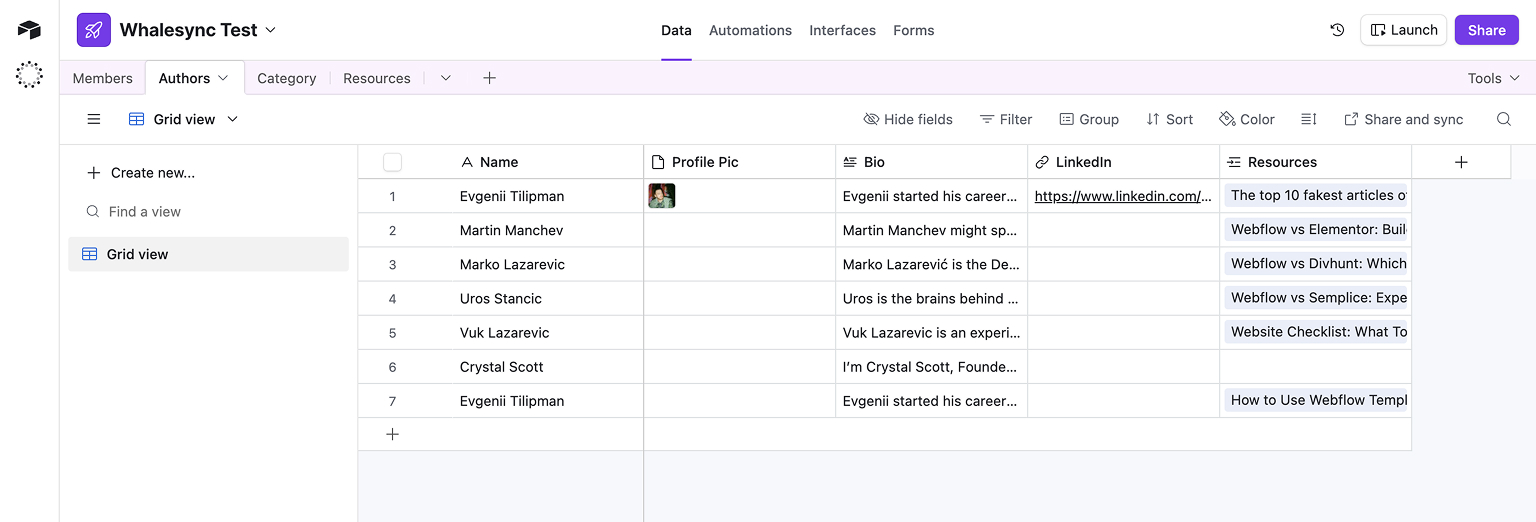Click the purple Share button
The width and height of the screenshot is (1536, 522).
click(1487, 30)
